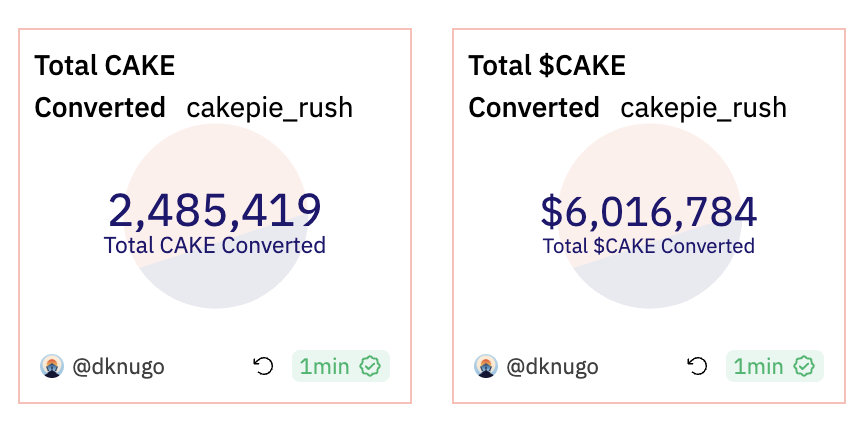Open dknugo avatar in Total CAKE card
The width and height of the screenshot is (862, 422).
[51, 367]
